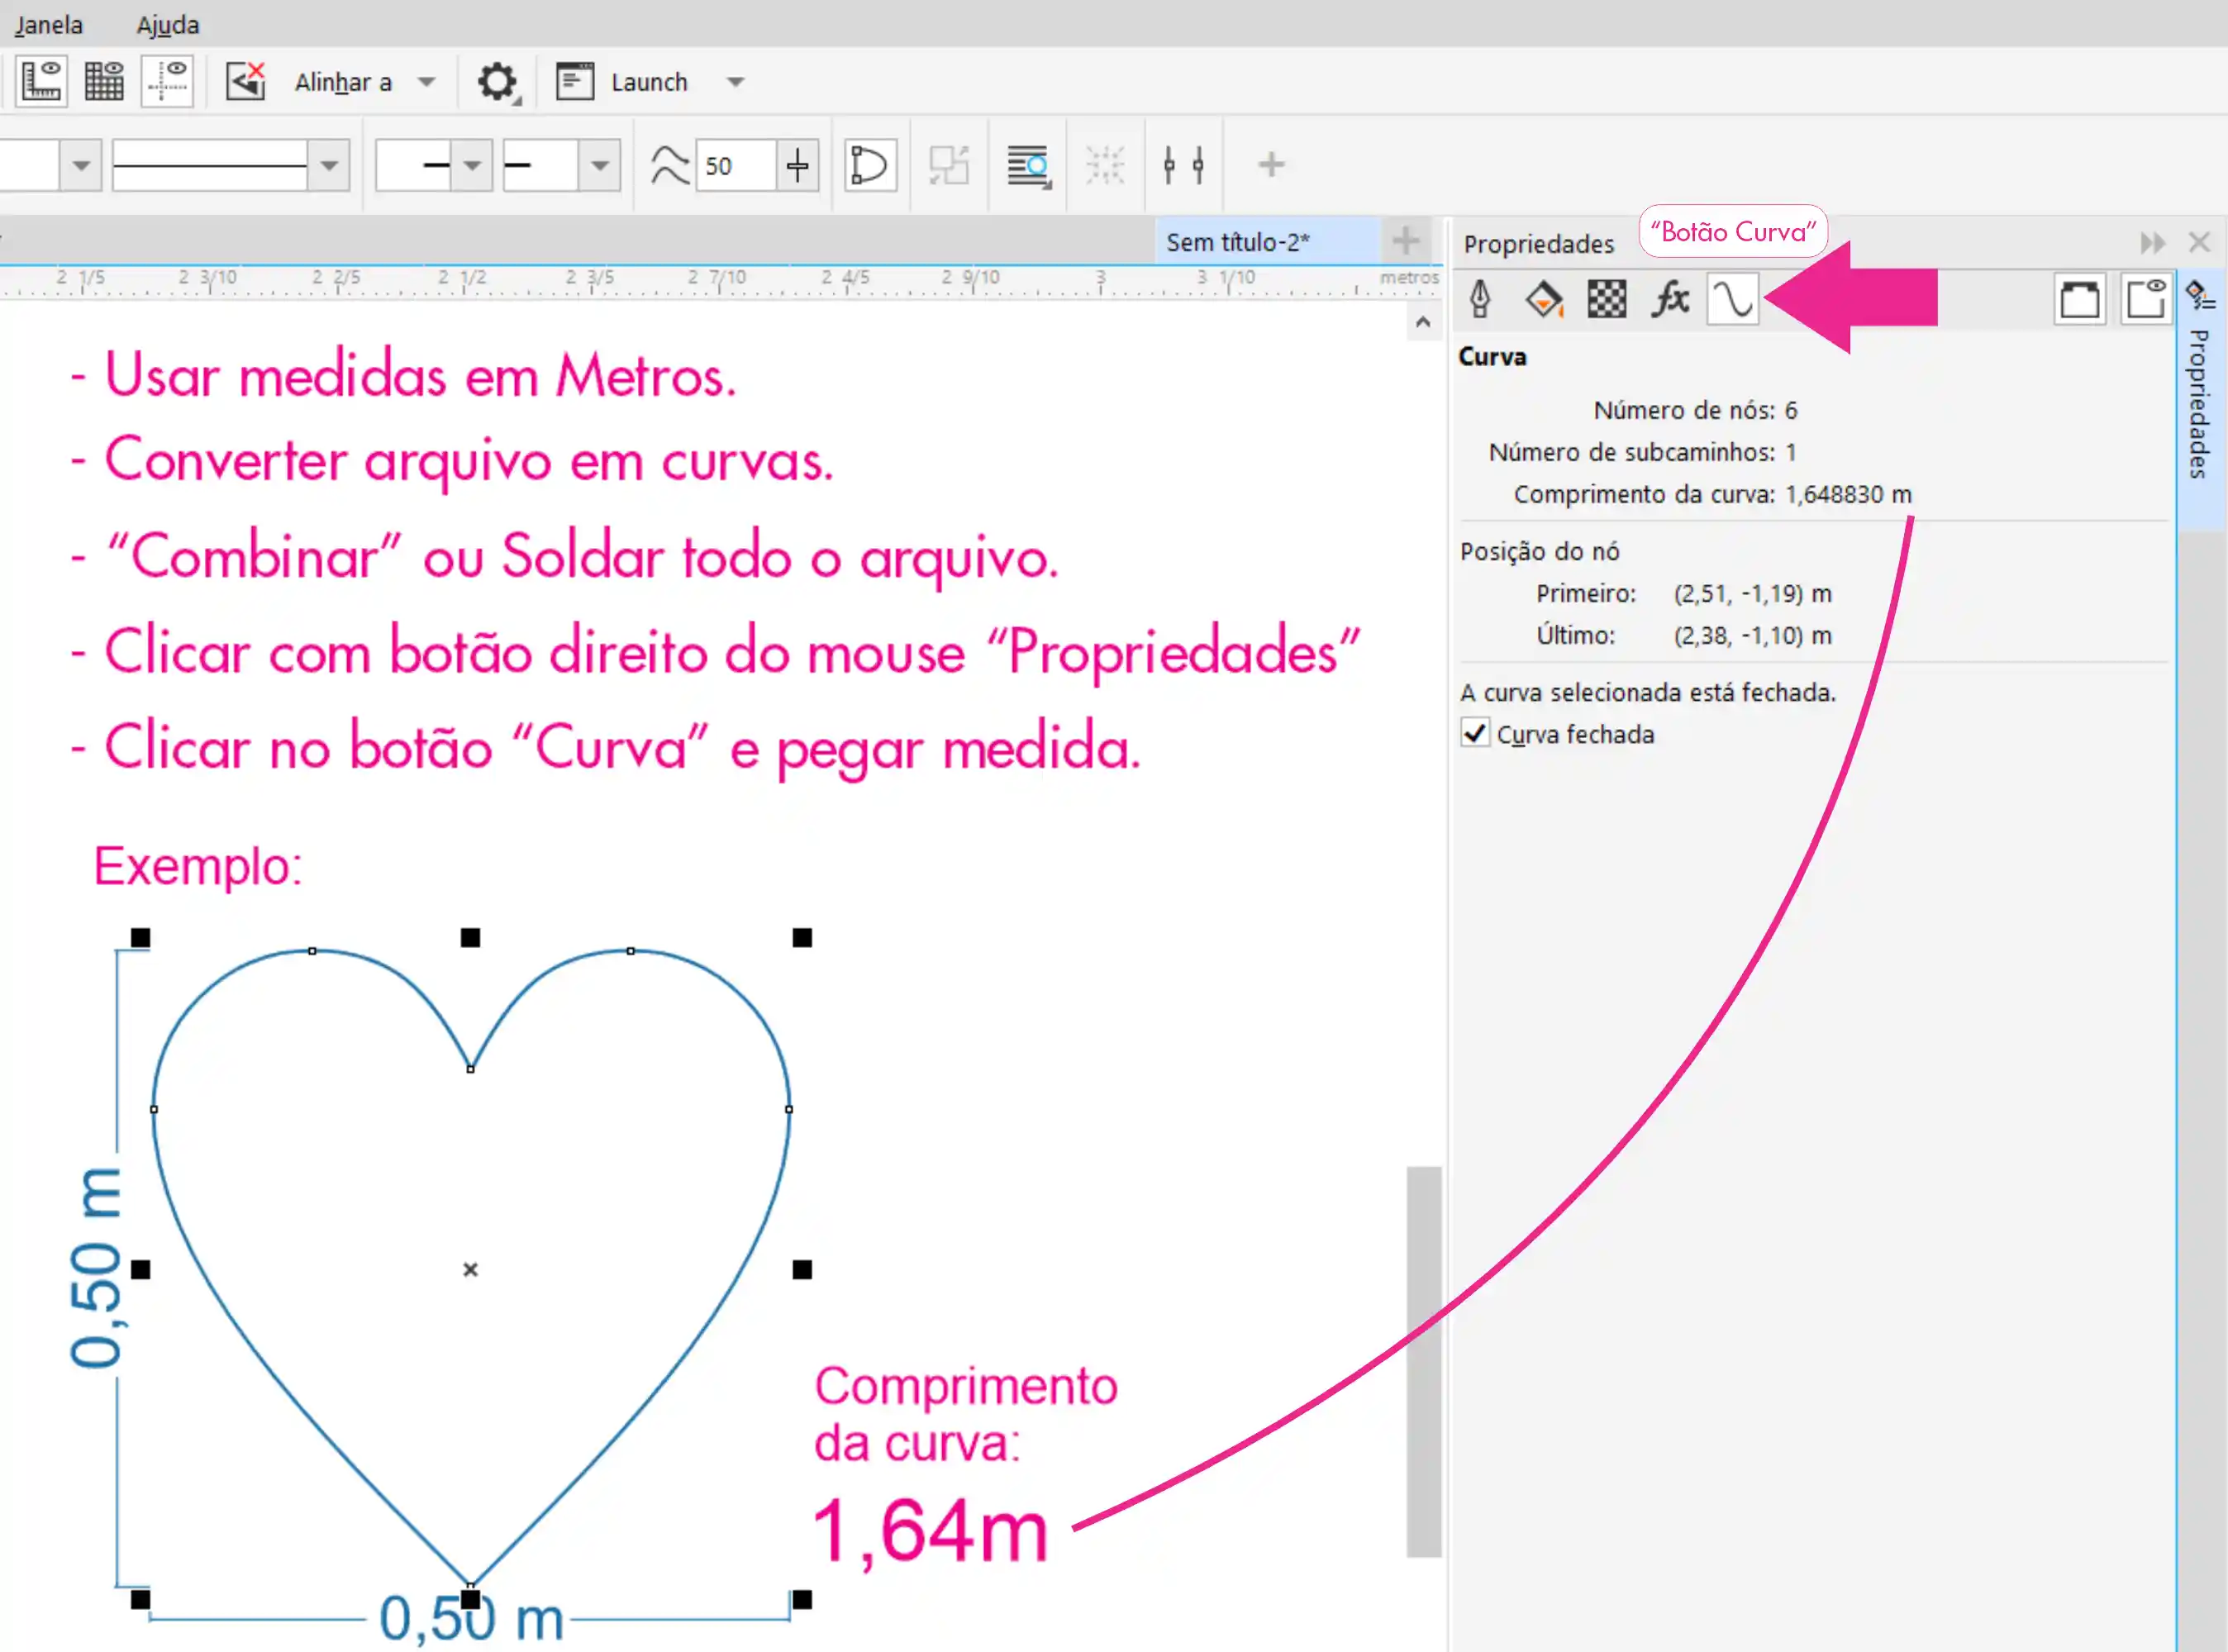Expand the Launch dropdown arrow
The height and width of the screenshot is (1652, 2228).
coord(735,82)
